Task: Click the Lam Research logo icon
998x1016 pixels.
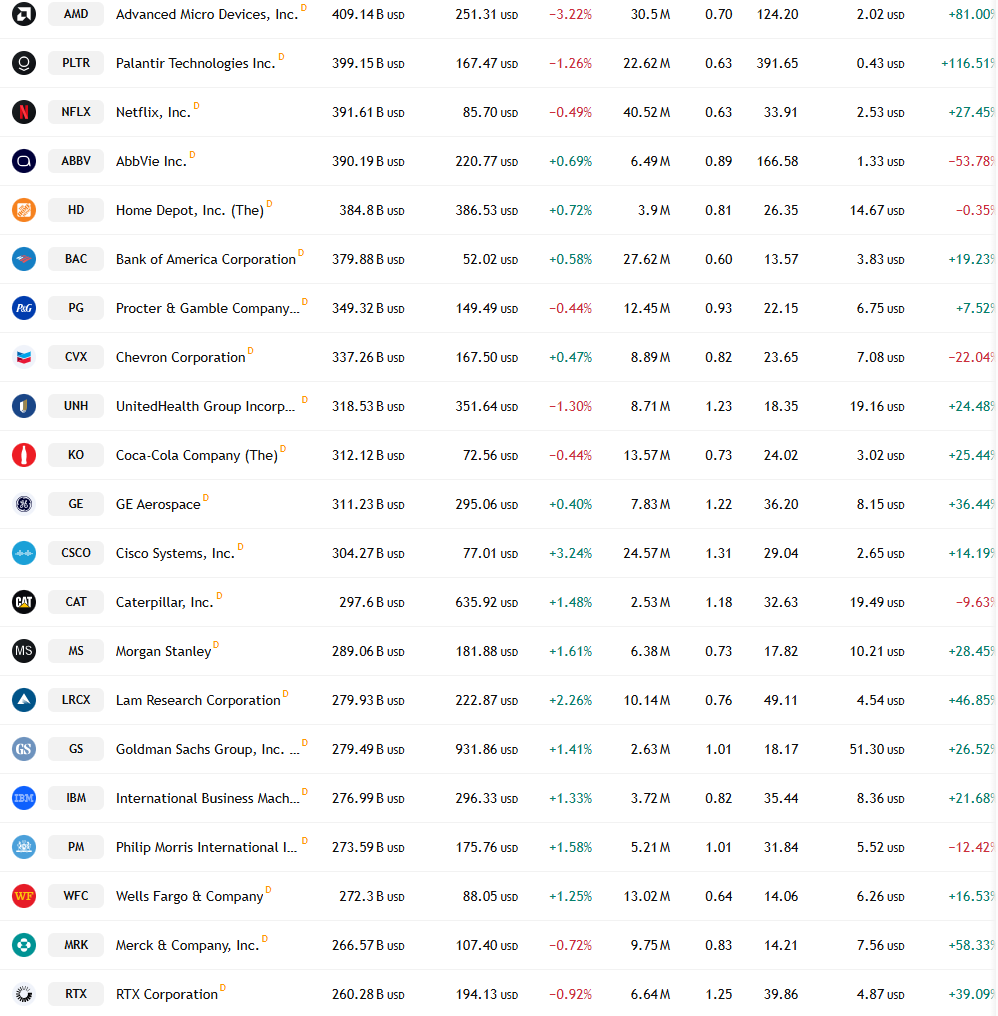Action: click(24, 700)
